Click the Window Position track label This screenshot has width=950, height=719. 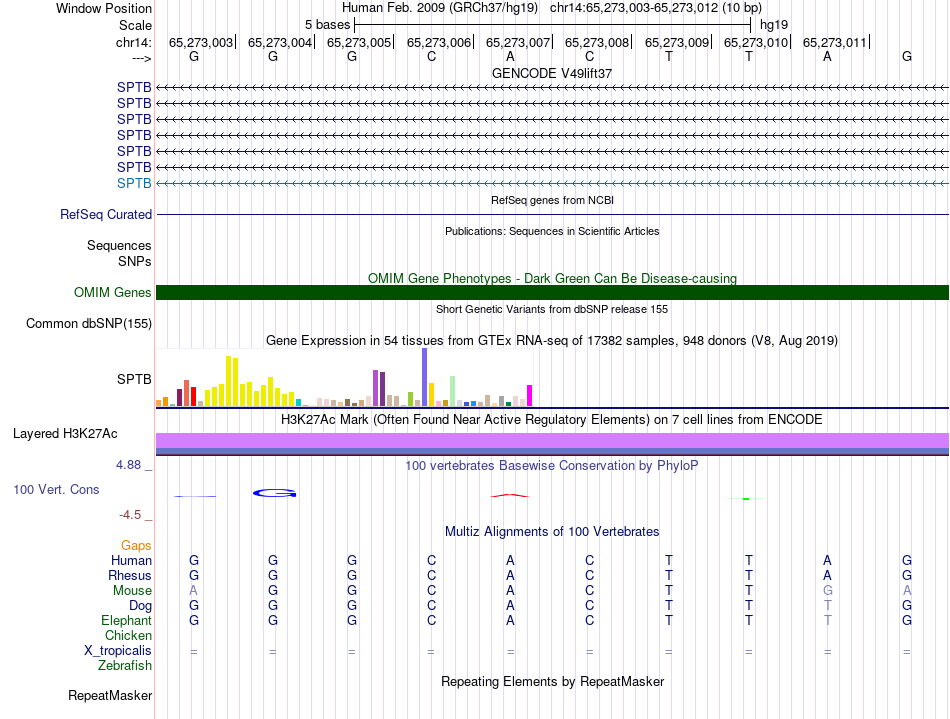click(104, 8)
